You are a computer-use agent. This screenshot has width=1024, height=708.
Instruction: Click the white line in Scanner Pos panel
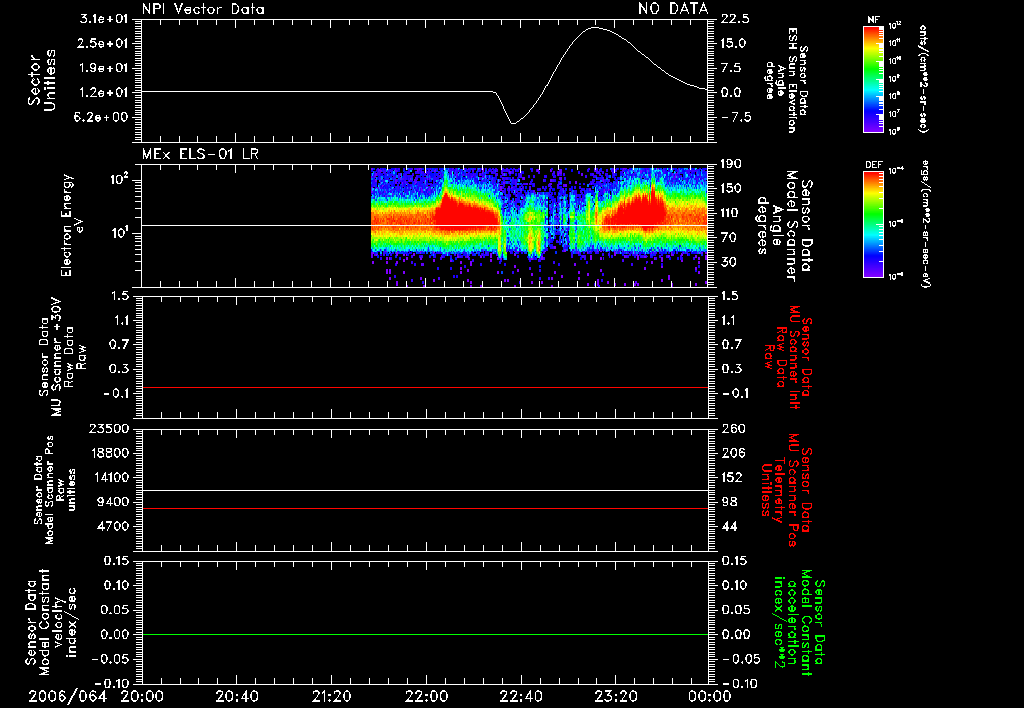pos(425,490)
